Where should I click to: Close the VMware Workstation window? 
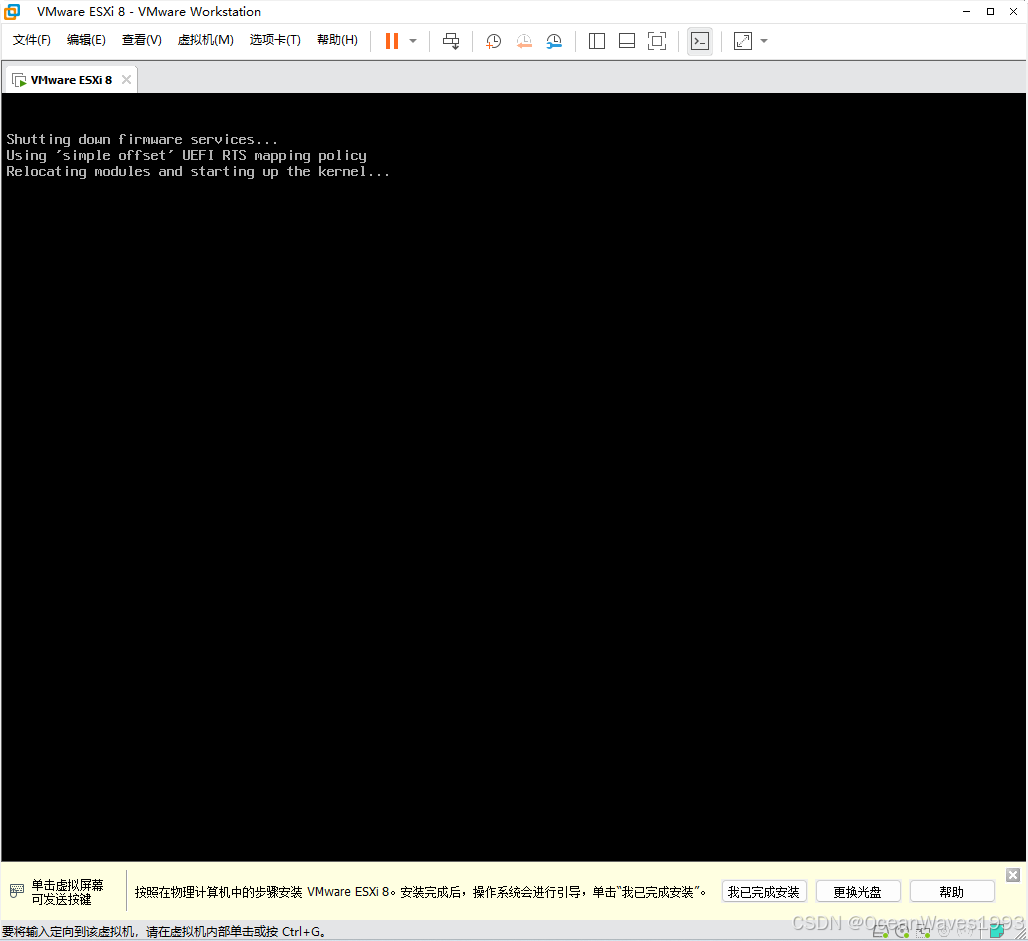1013,11
